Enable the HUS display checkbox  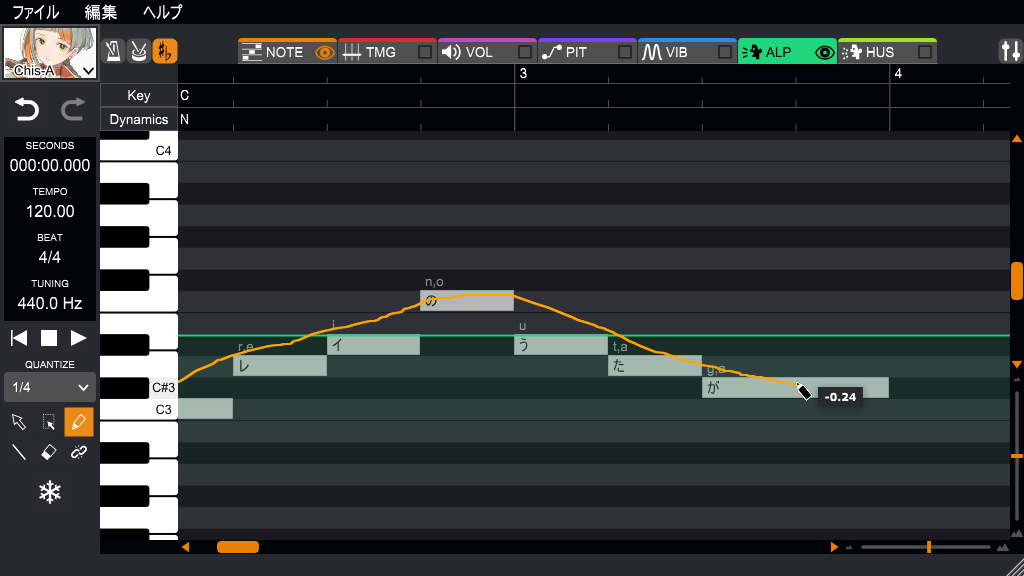click(925, 52)
